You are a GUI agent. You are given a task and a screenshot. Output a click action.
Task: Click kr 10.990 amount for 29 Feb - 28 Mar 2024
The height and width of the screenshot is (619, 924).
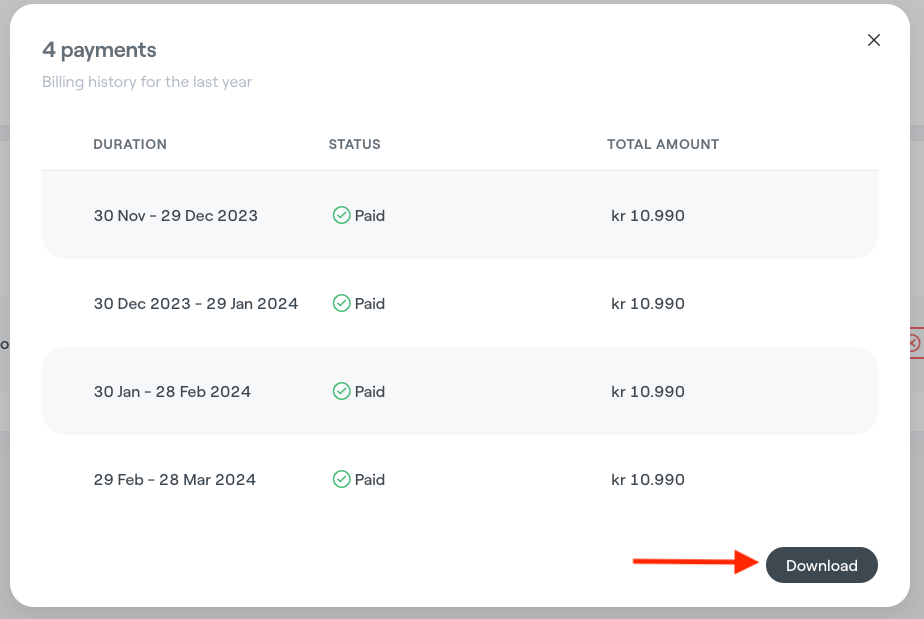[x=648, y=479]
